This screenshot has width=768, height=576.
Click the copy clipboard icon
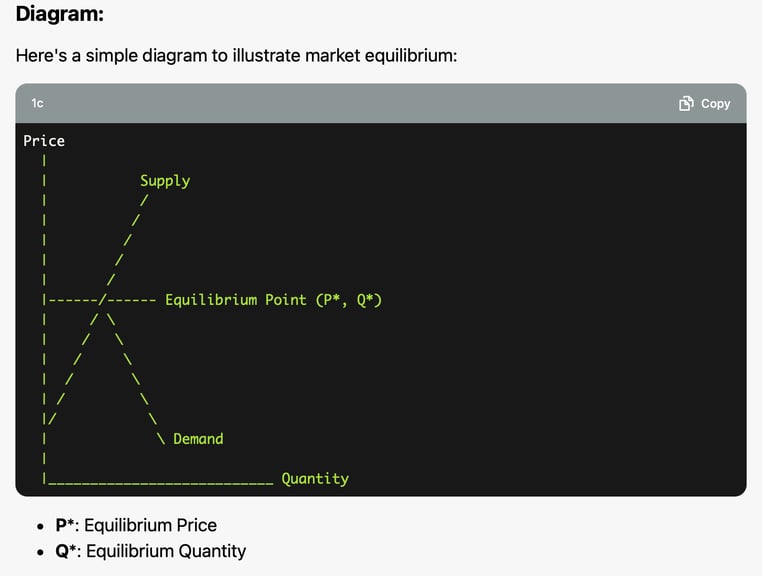(x=686, y=103)
